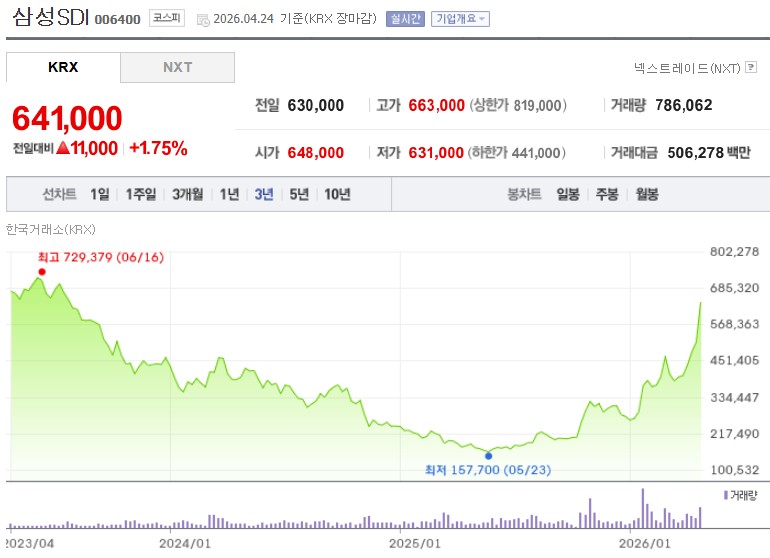Click the 최고 729,379 (06/16) label
This screenshot has height=558, width=770.
(x=101, y=257)
